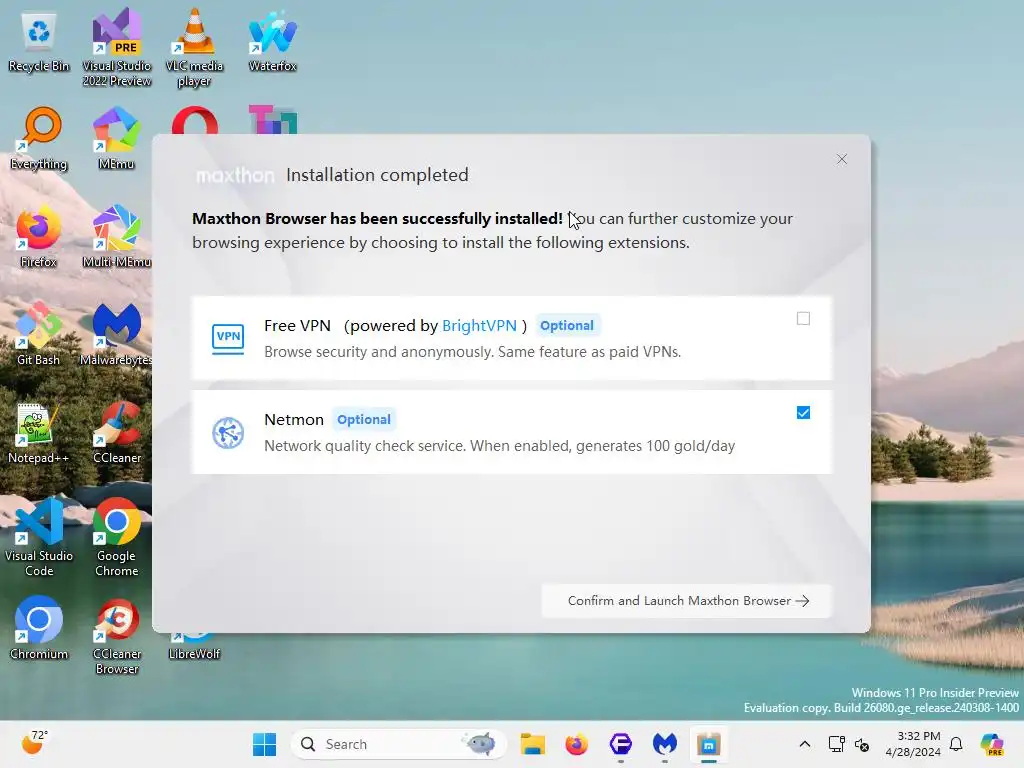Select the Firefox desktop shortcut

click(39, 238)
